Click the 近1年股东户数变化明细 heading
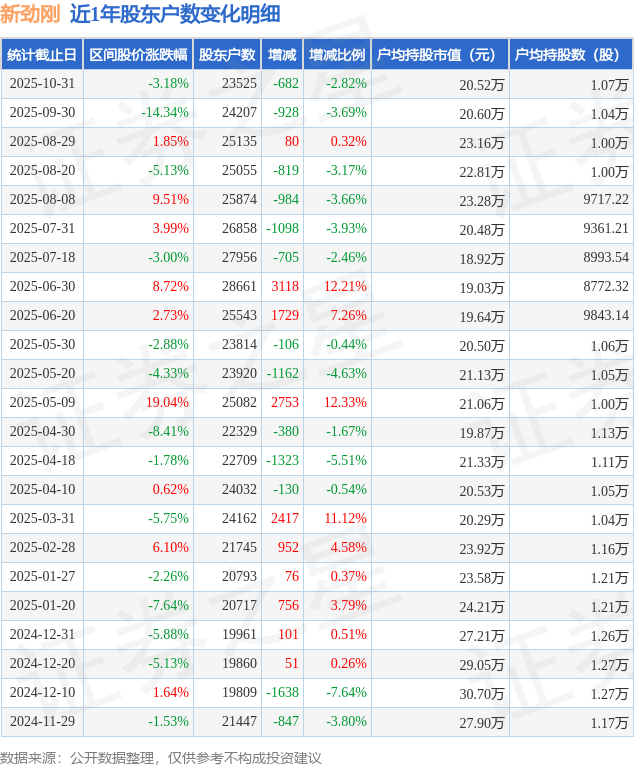This screenshot has width=634, height=767. [x=175, y=14]
